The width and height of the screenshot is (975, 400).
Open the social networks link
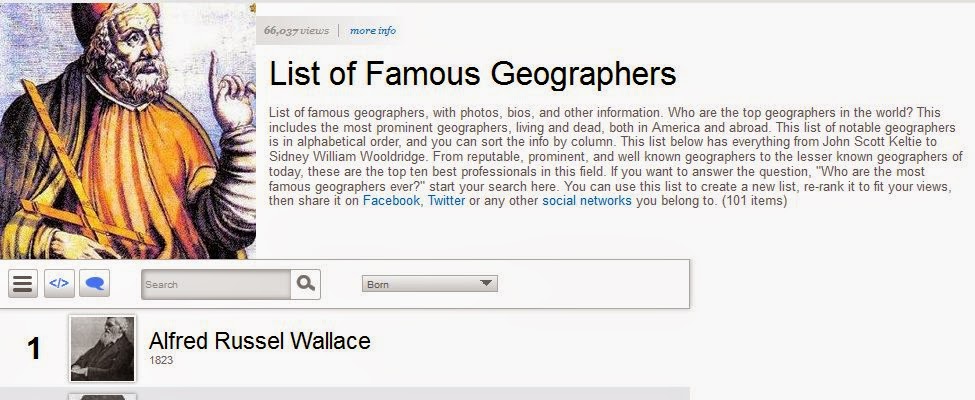point(587,201)
